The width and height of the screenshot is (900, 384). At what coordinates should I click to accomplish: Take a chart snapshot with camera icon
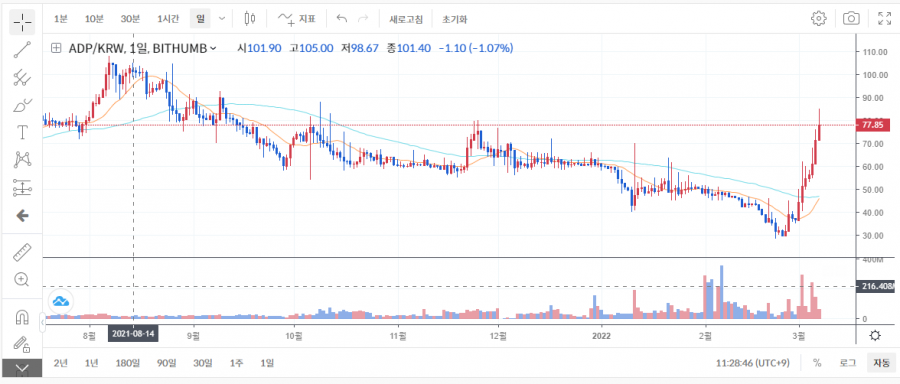click(x=851, y=18)
